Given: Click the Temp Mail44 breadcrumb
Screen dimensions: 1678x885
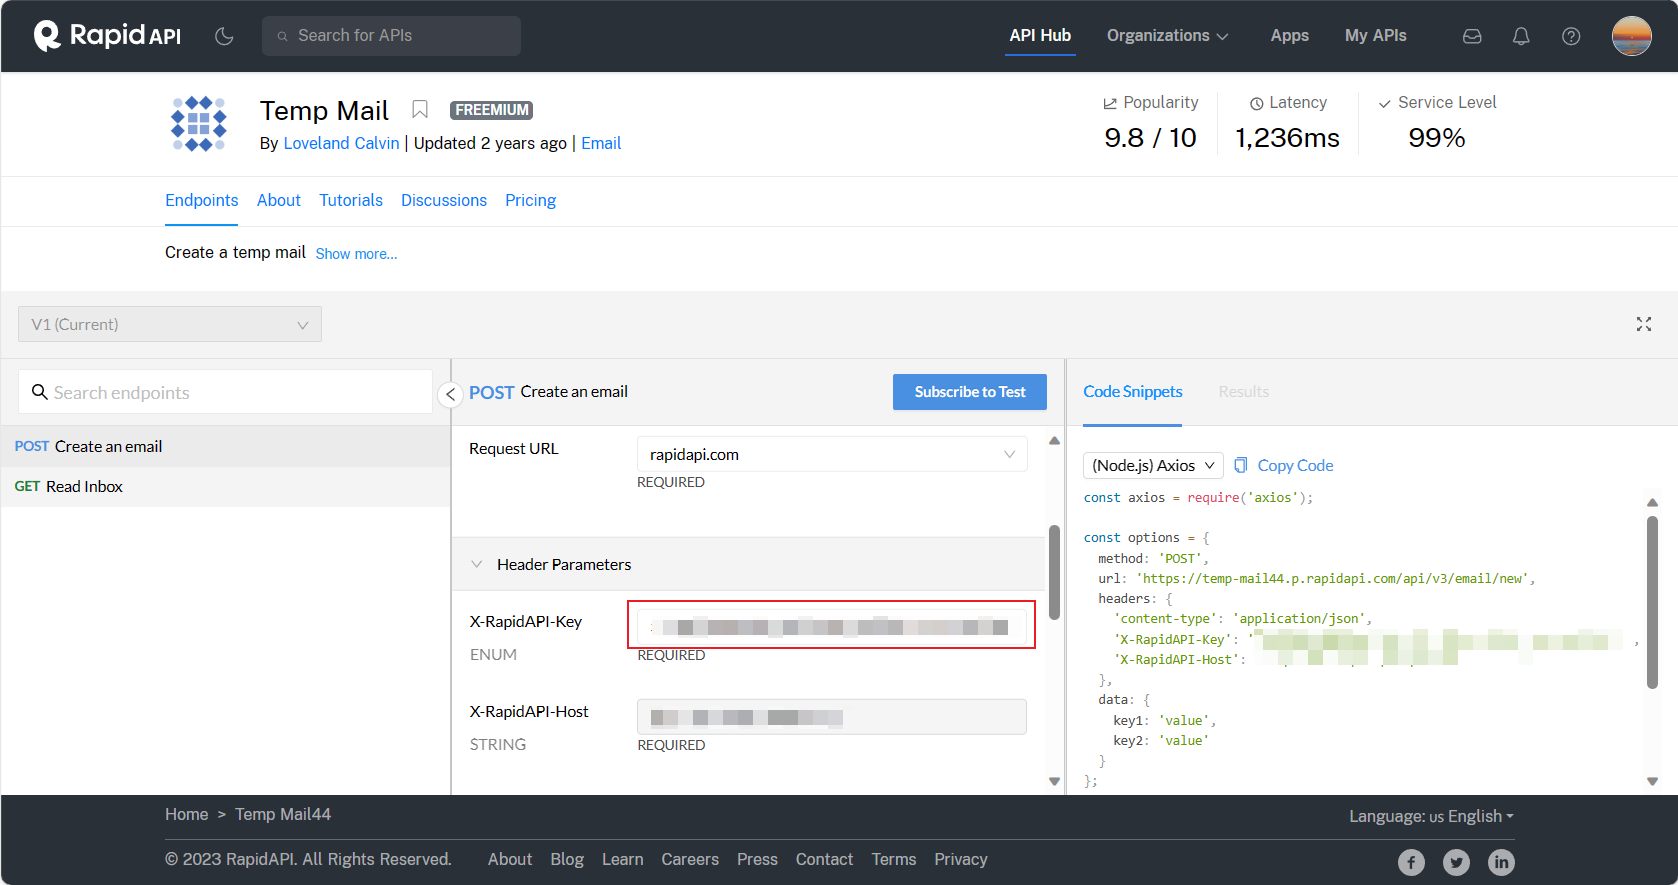Looking at the screenshot, I should pos(283,814).
